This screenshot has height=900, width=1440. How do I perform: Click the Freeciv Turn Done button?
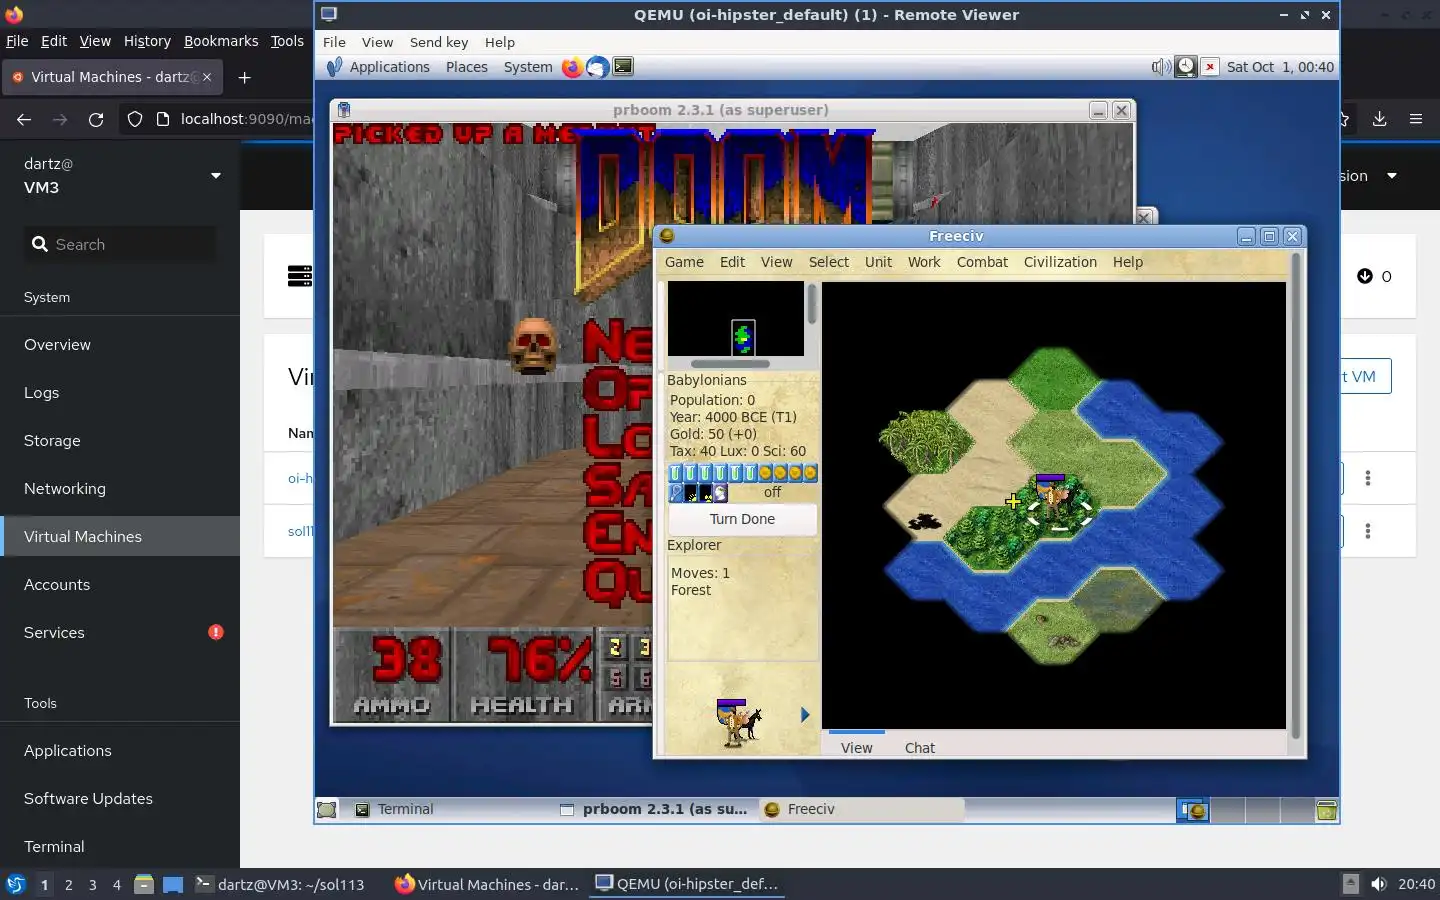pyautogui.click(x=742, y=519)
